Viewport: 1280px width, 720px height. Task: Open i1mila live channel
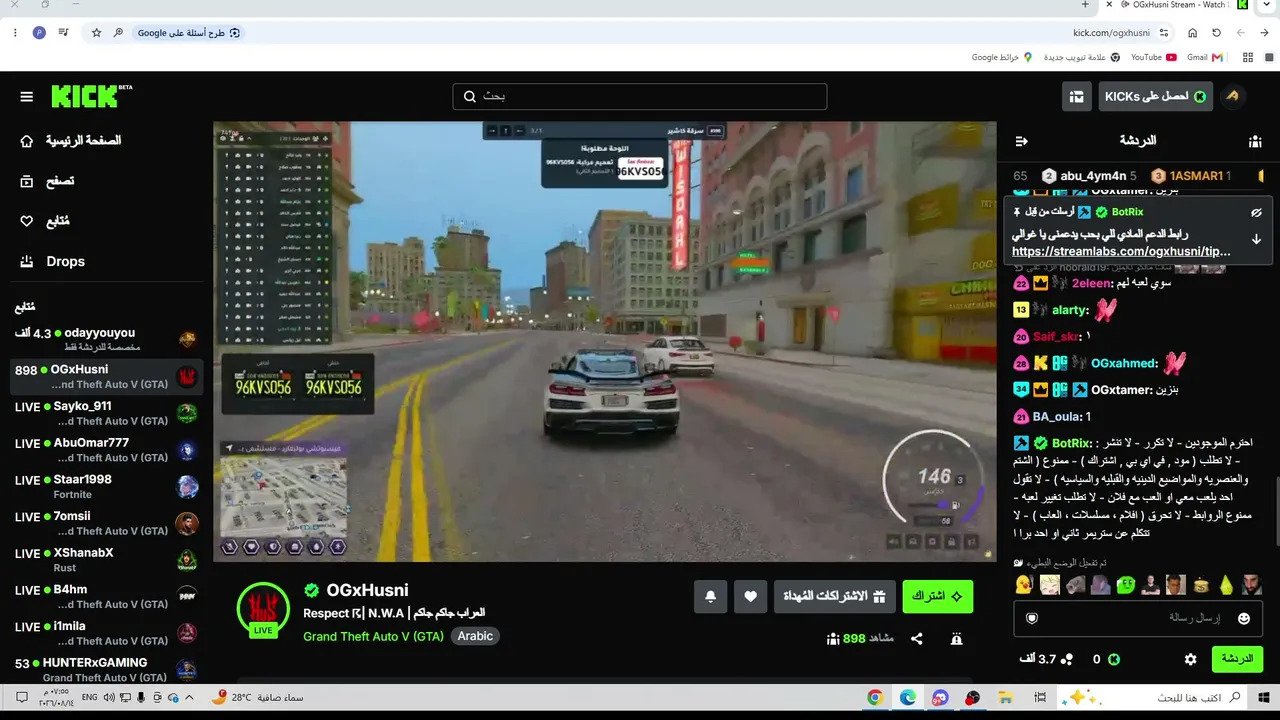[x=106, y=633]
